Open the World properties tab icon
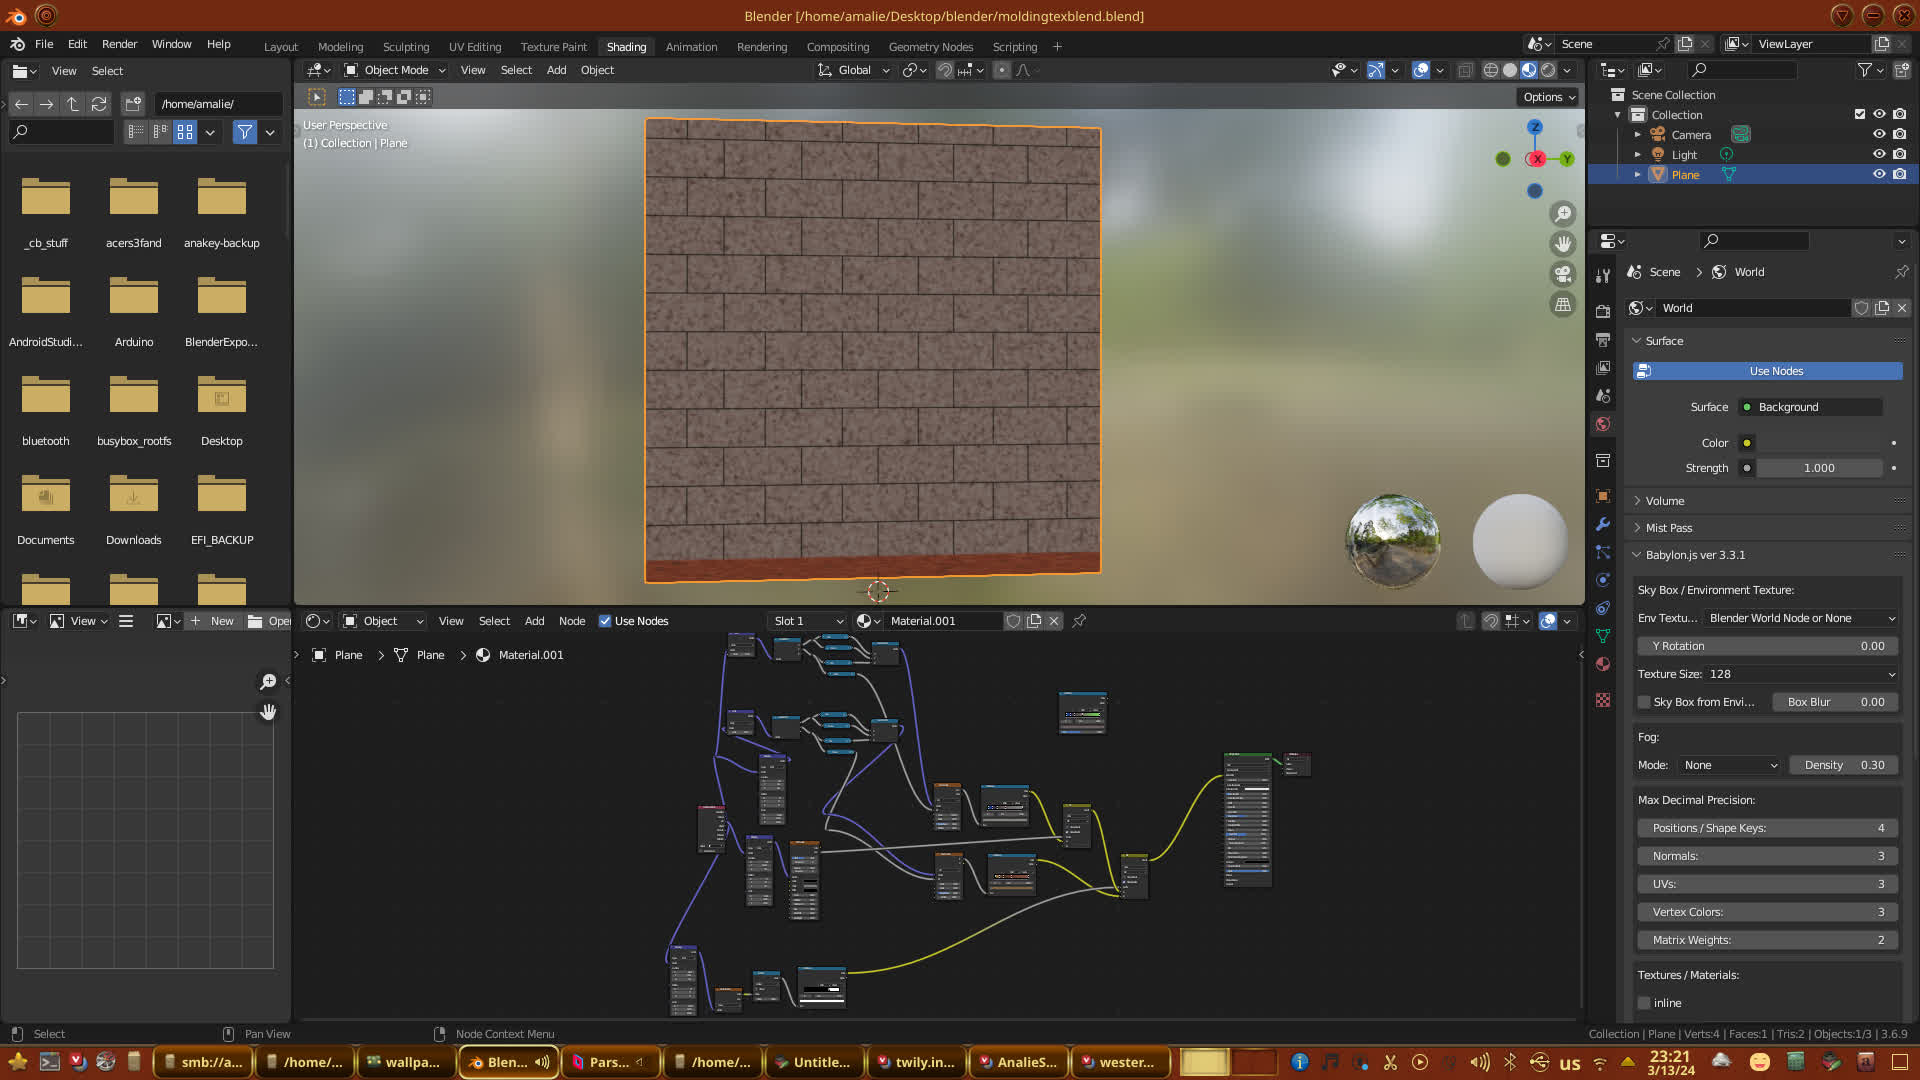Screen dimensions: 1920x1080 (x=1603, y=424)
